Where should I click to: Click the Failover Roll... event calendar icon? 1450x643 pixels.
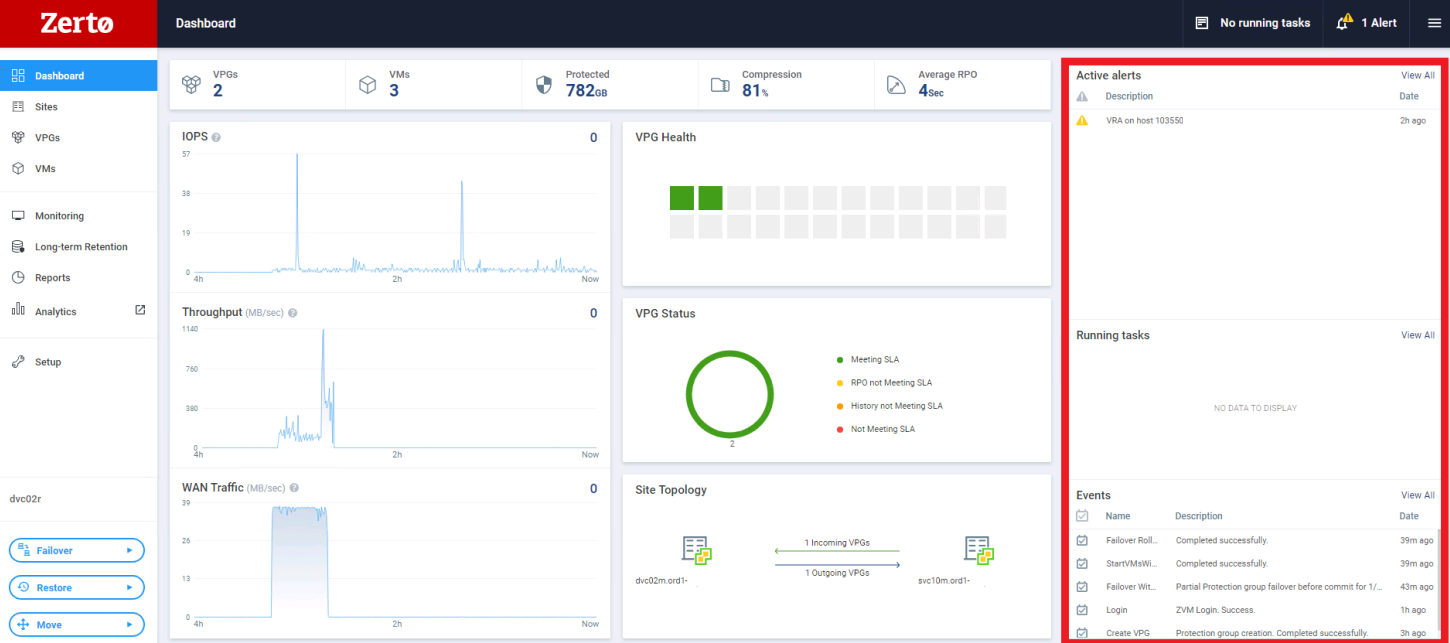[1082, 540]
